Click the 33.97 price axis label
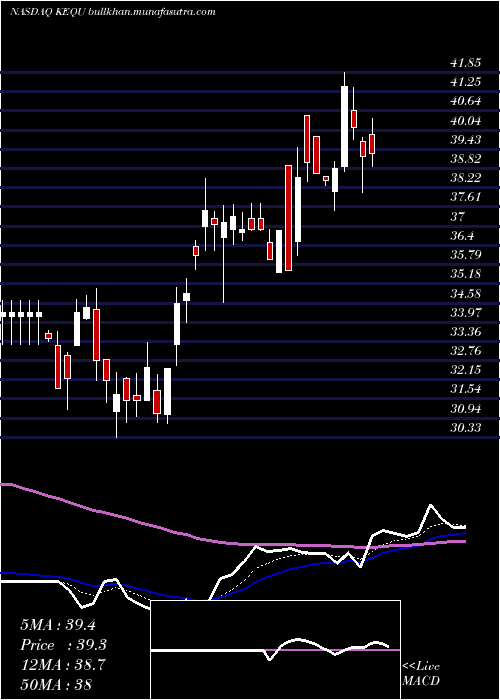500x700 pixels. coord(466,313)
